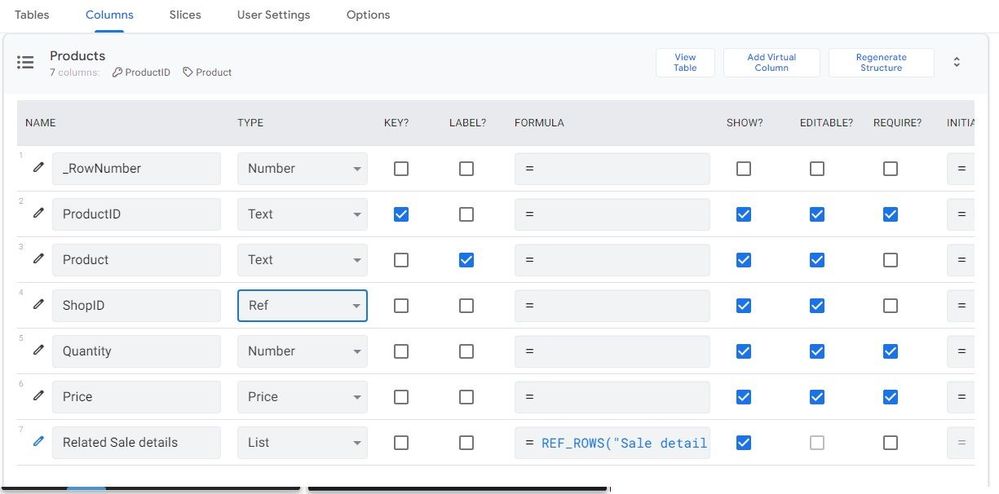The height and width of the screenshot is (494, 999).
Task: Uncheck EDITABLE for the ShopID column
Action: click(817, 305)
